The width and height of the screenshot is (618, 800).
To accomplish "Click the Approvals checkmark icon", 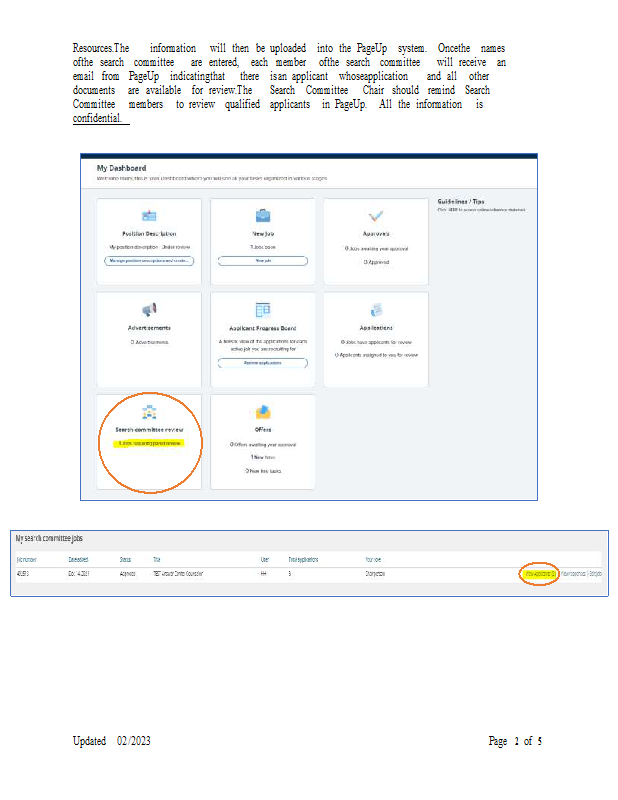I will click(x=376, y=216).
